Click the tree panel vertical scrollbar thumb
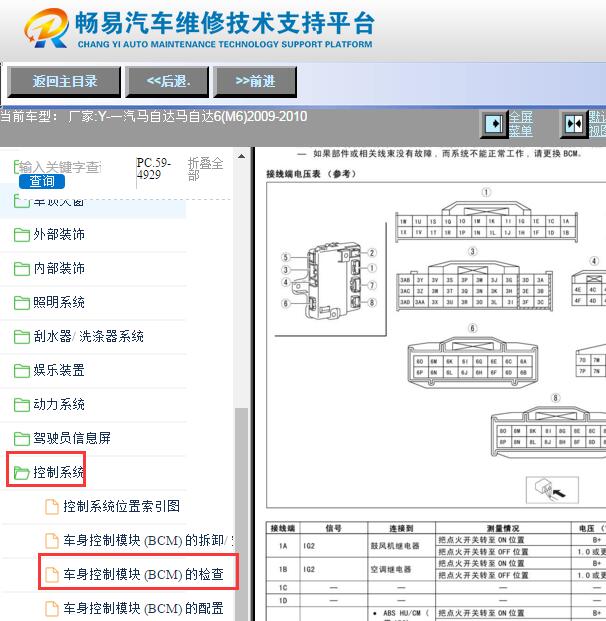Viewport: 606px width, 621px height. pos(241,514)
